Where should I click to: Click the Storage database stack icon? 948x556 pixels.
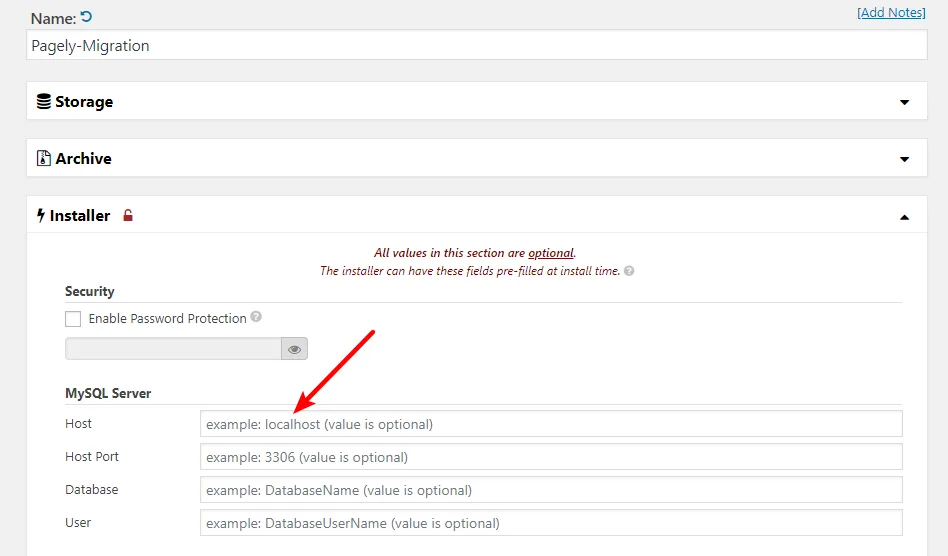coord(44,101)
